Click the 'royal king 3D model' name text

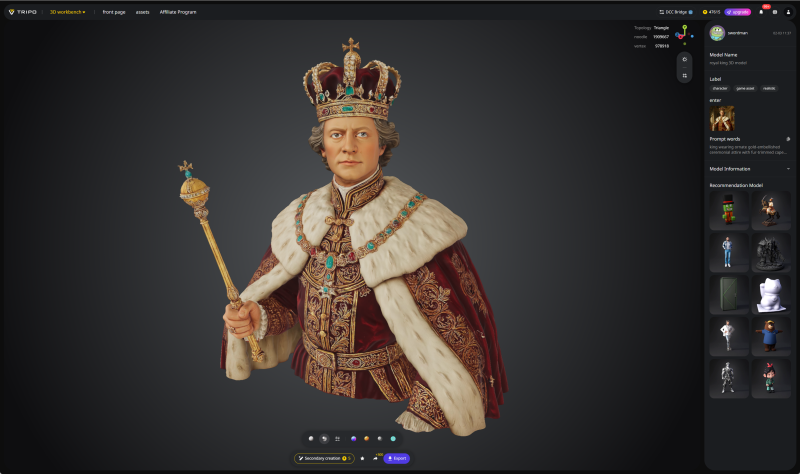[x=728, y=63]
